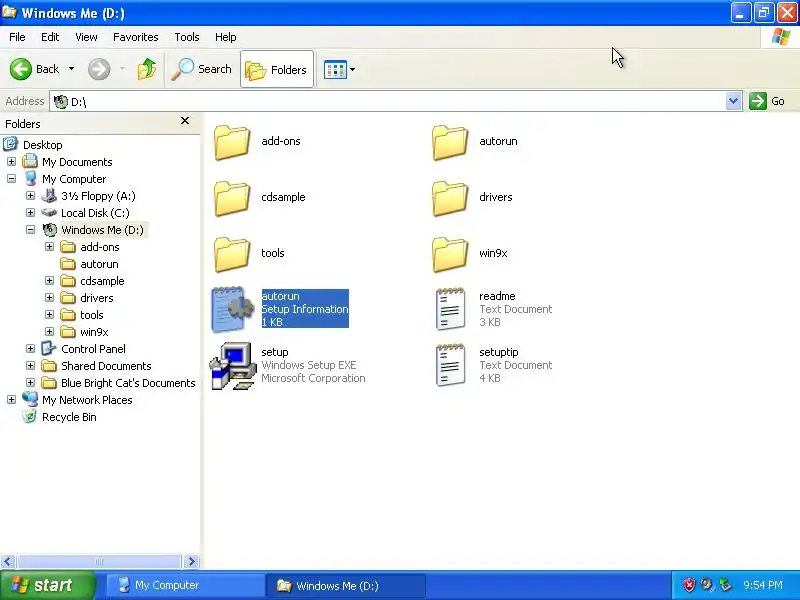
Task: Select Local Disk (C:) in the tree
Action: [x=95, y=213]
